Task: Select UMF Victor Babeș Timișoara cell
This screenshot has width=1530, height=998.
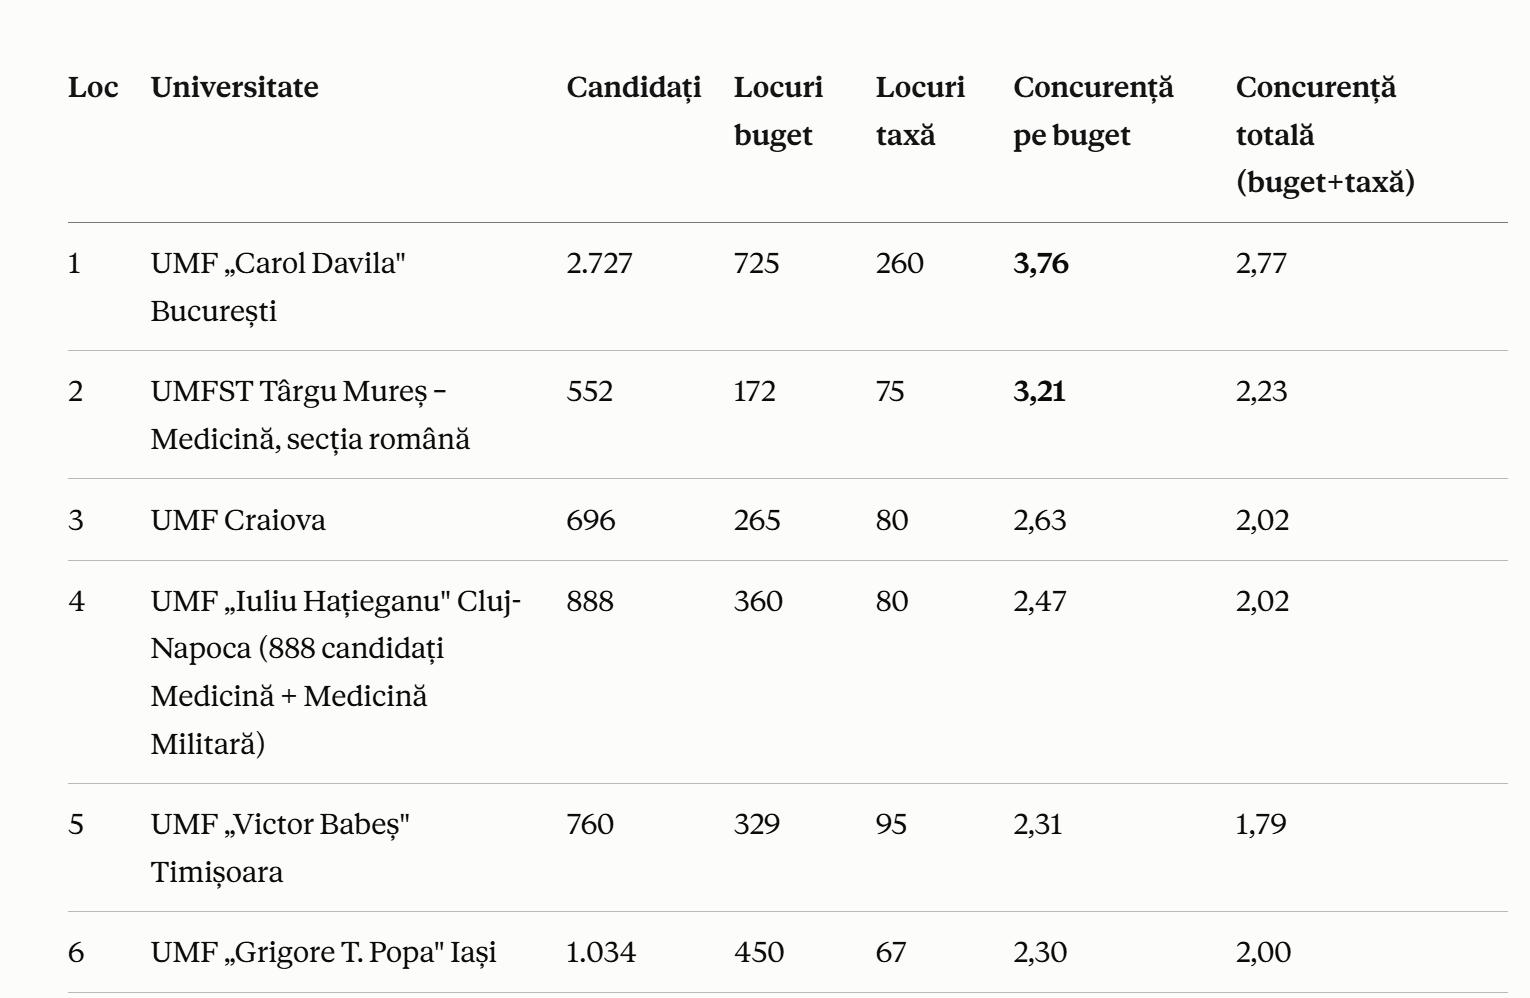Action: point(280,848)
